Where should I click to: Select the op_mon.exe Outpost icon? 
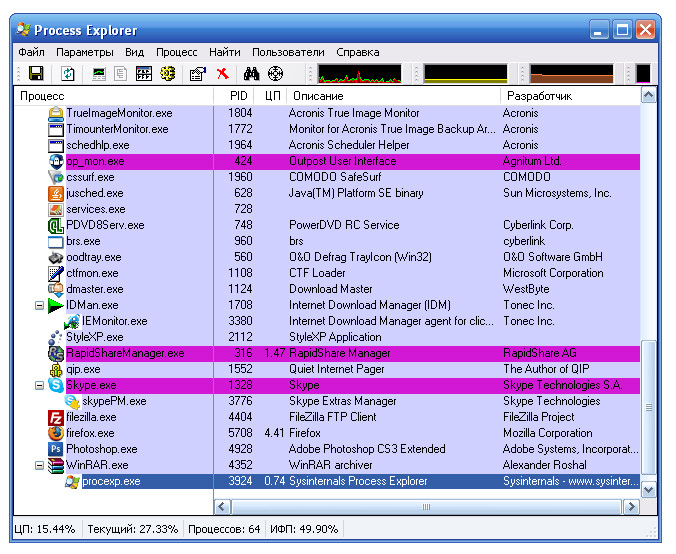pyautogui.click(x=56, y=161)
